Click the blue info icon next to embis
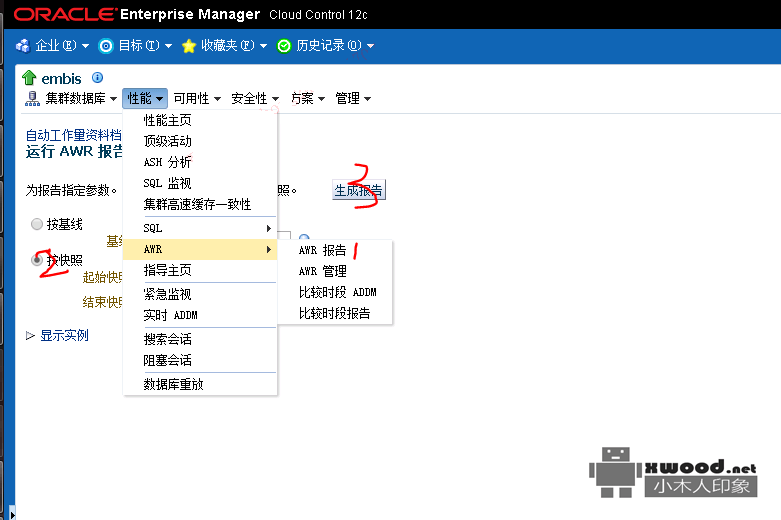The height and width of the screenshot is (520, 781). pos(98,77)
